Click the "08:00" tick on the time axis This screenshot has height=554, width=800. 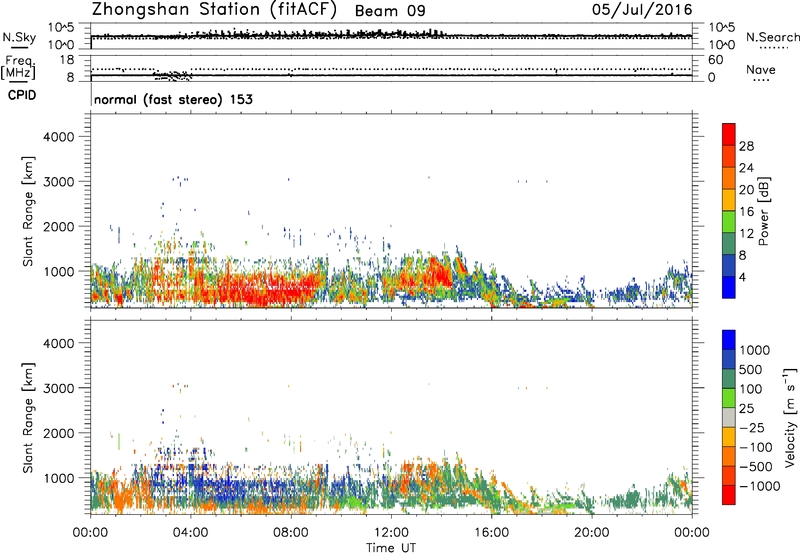click(291, 533)
